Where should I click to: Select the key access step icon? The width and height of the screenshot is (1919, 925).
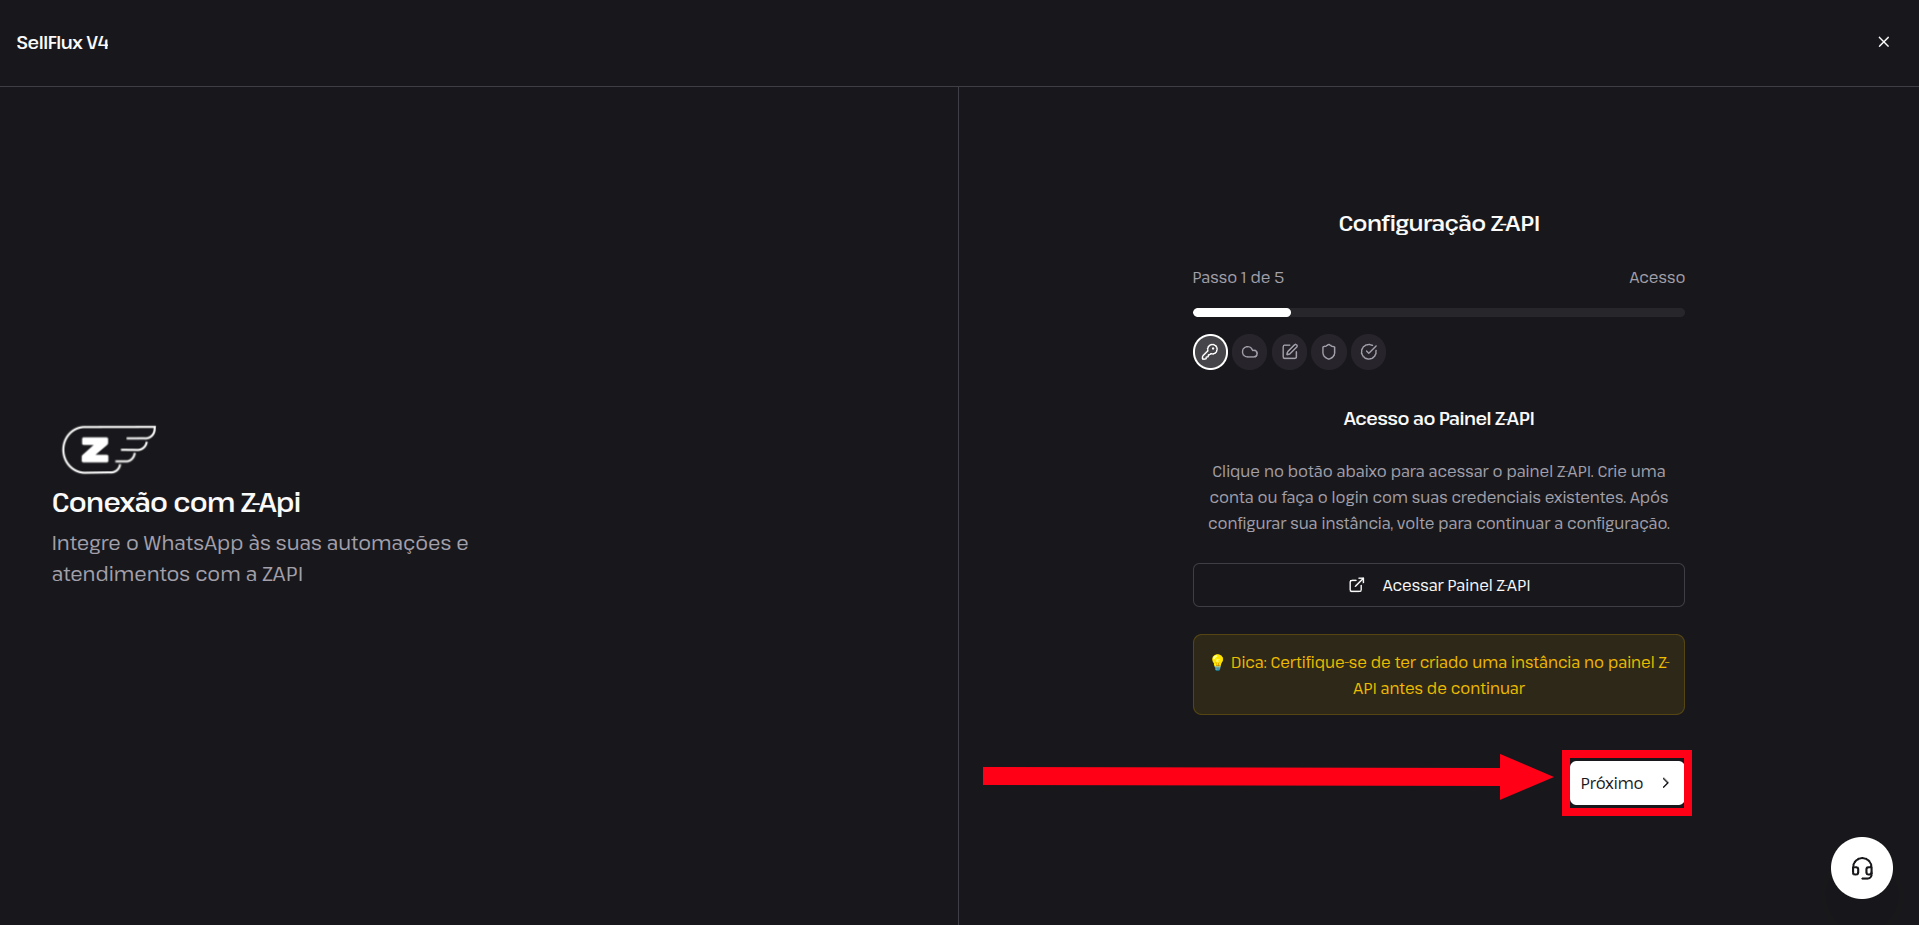coord(1210,352)
